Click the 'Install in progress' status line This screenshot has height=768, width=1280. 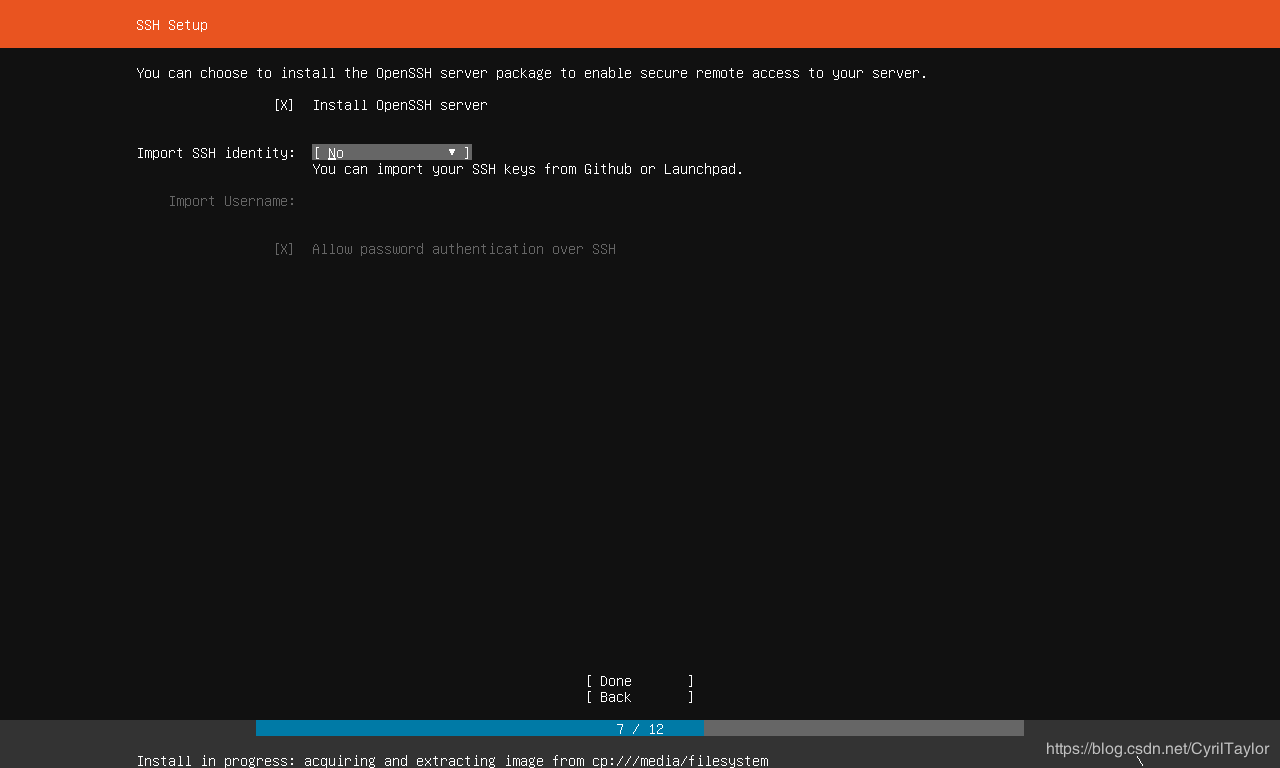pos(453,760)
